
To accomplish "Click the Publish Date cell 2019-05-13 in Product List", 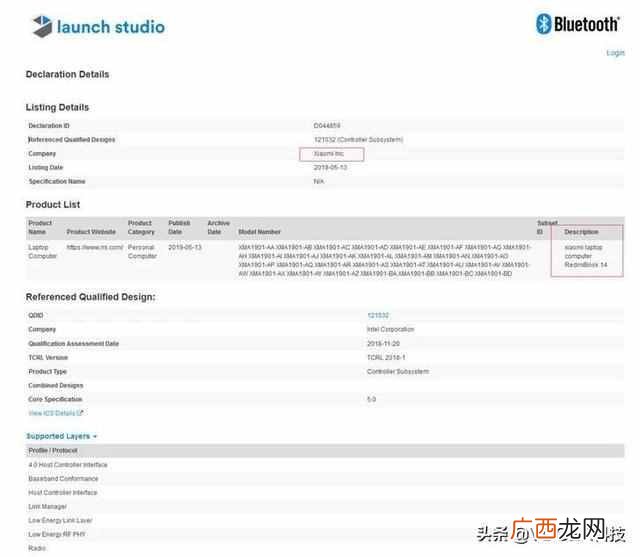I will click(x=185, y=247).
